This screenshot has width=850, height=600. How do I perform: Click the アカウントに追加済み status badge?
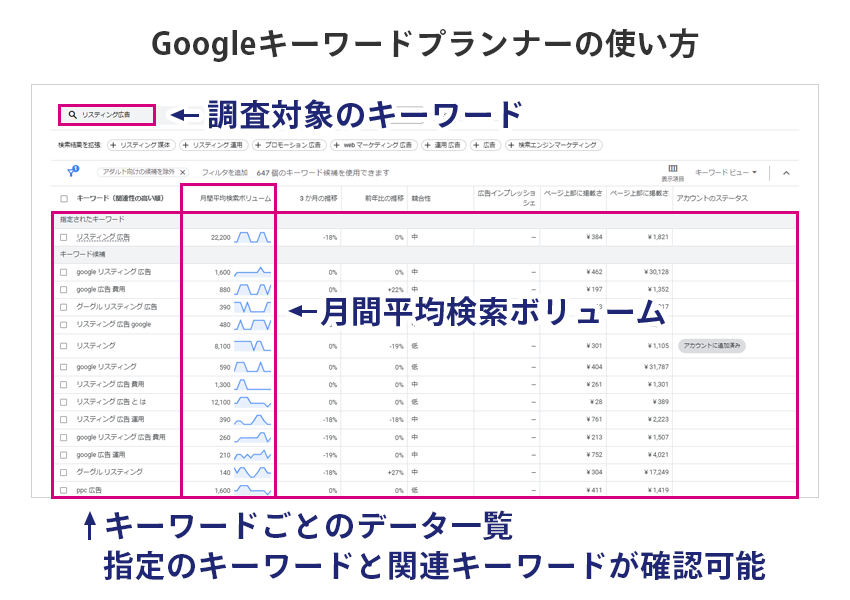[x=712, y=346]
